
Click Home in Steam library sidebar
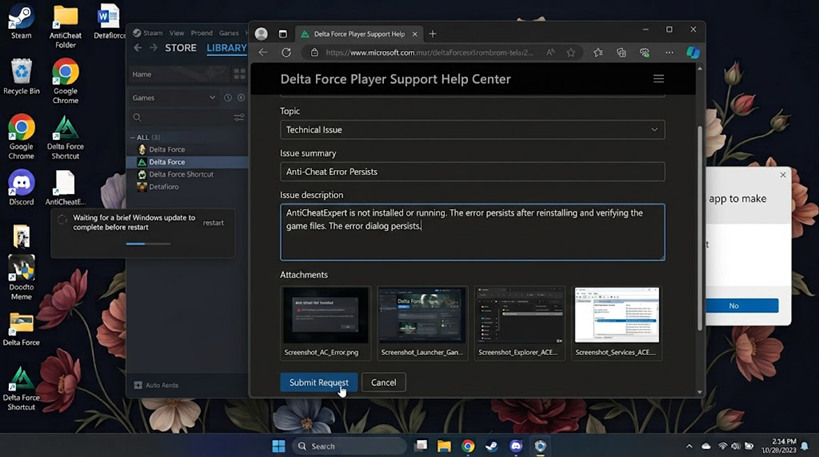click(142, 74)
